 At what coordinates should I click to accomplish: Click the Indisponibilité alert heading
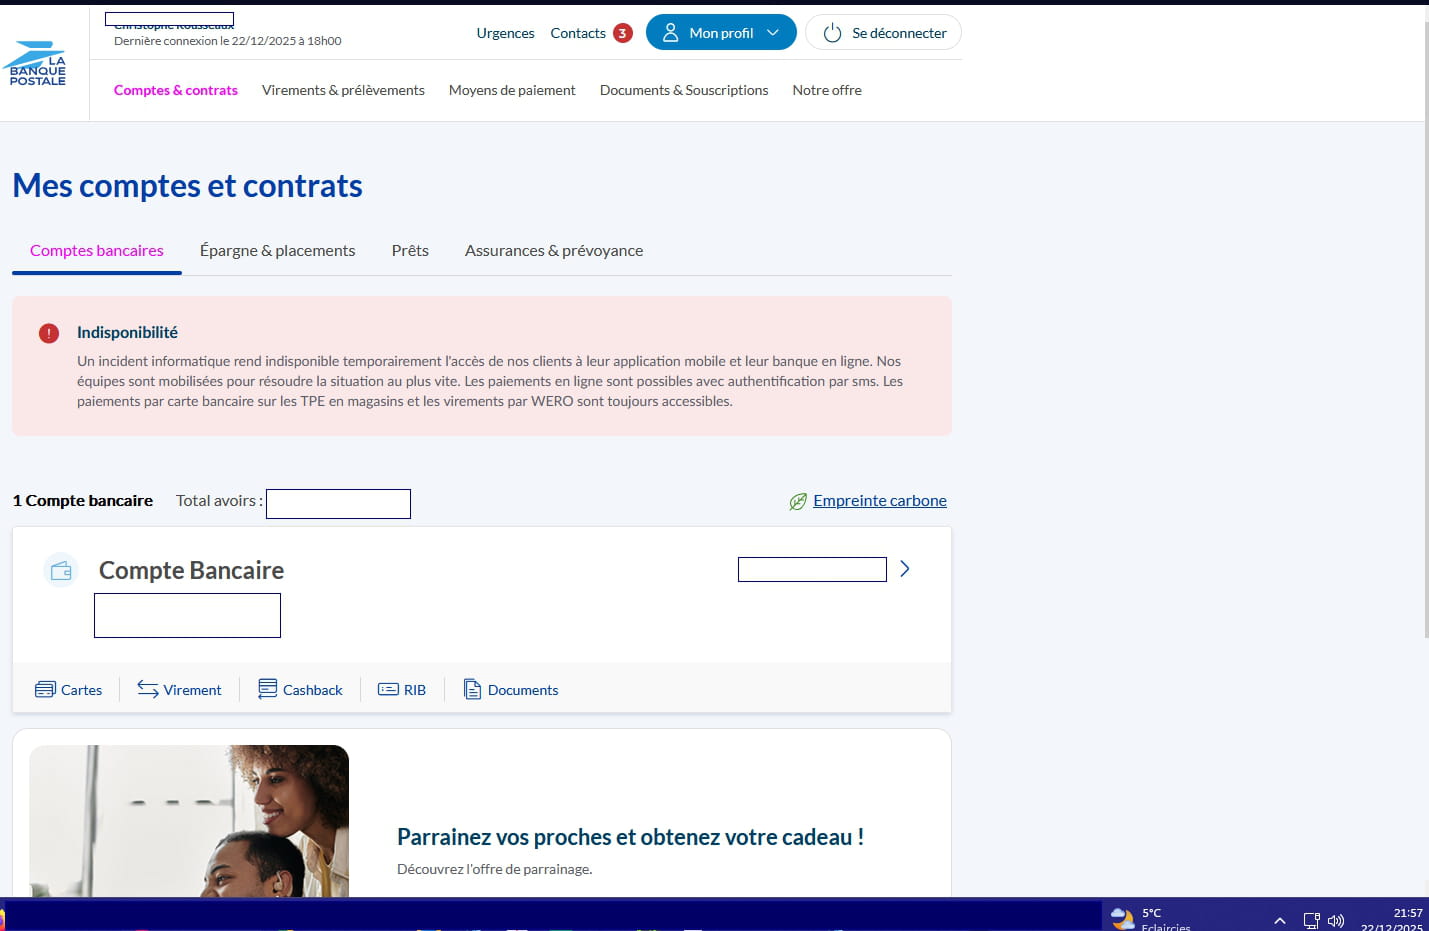tap(127, 332)
